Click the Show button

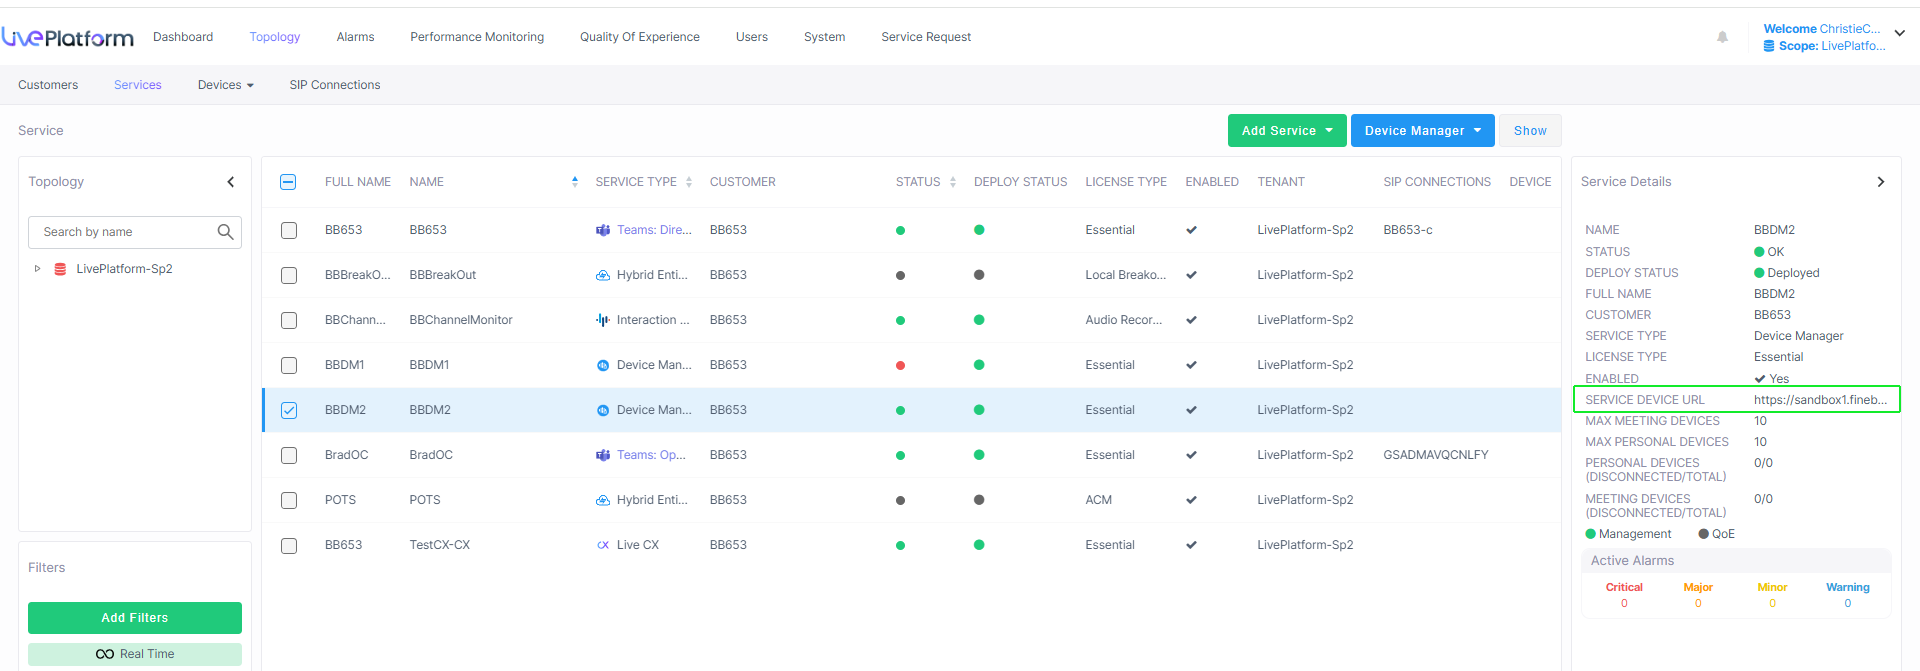(x=1529, y=131)
